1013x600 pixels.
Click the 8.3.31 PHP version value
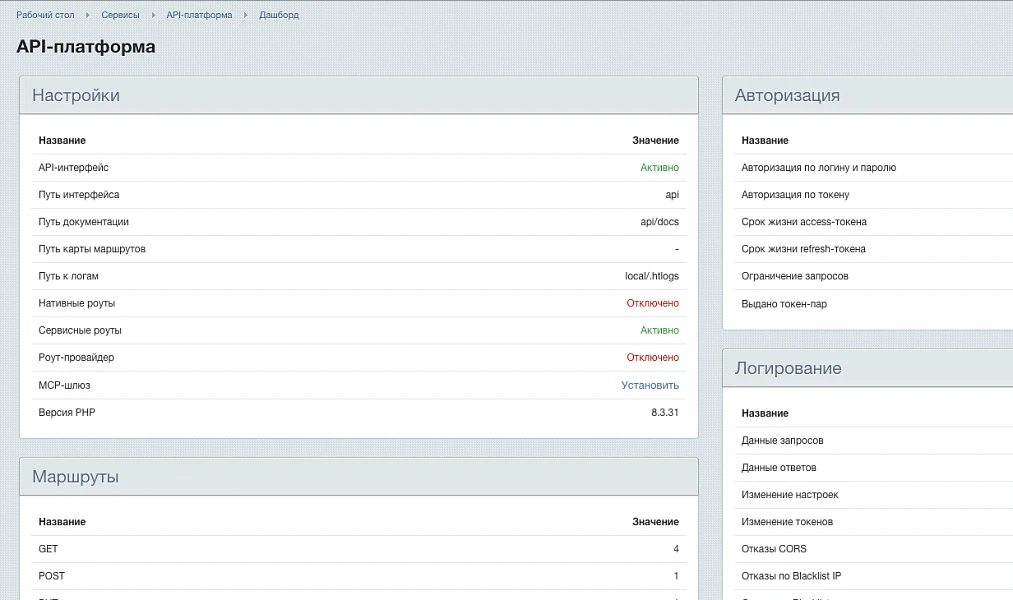pos(665,412)
